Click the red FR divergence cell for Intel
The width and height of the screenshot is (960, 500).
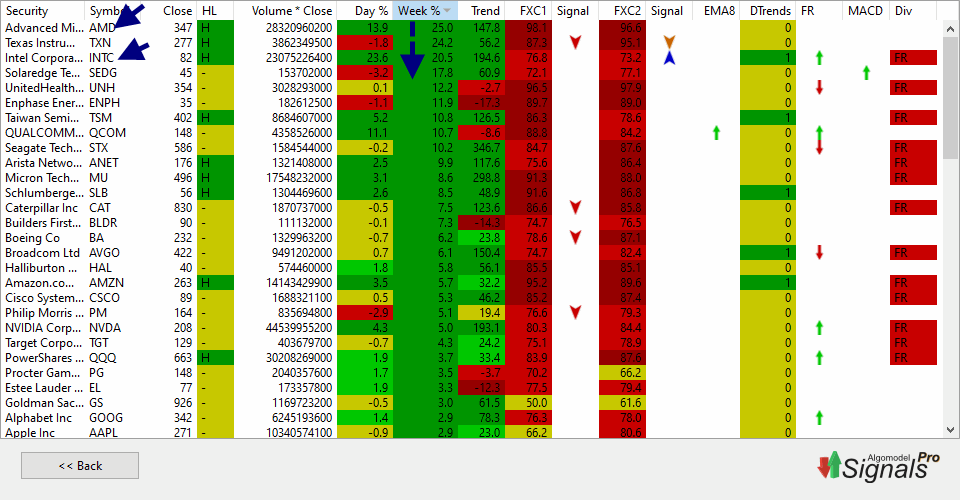[913, 58]
